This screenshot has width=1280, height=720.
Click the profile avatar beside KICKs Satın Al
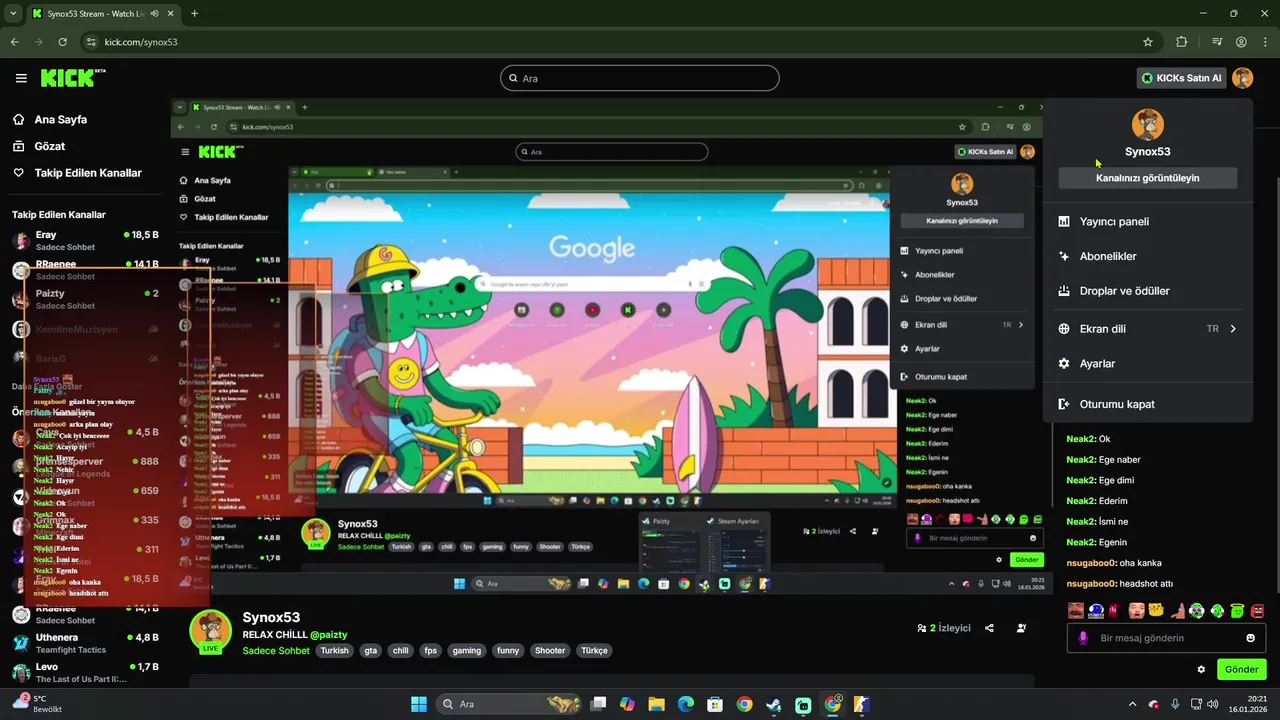click(1242, 78)
